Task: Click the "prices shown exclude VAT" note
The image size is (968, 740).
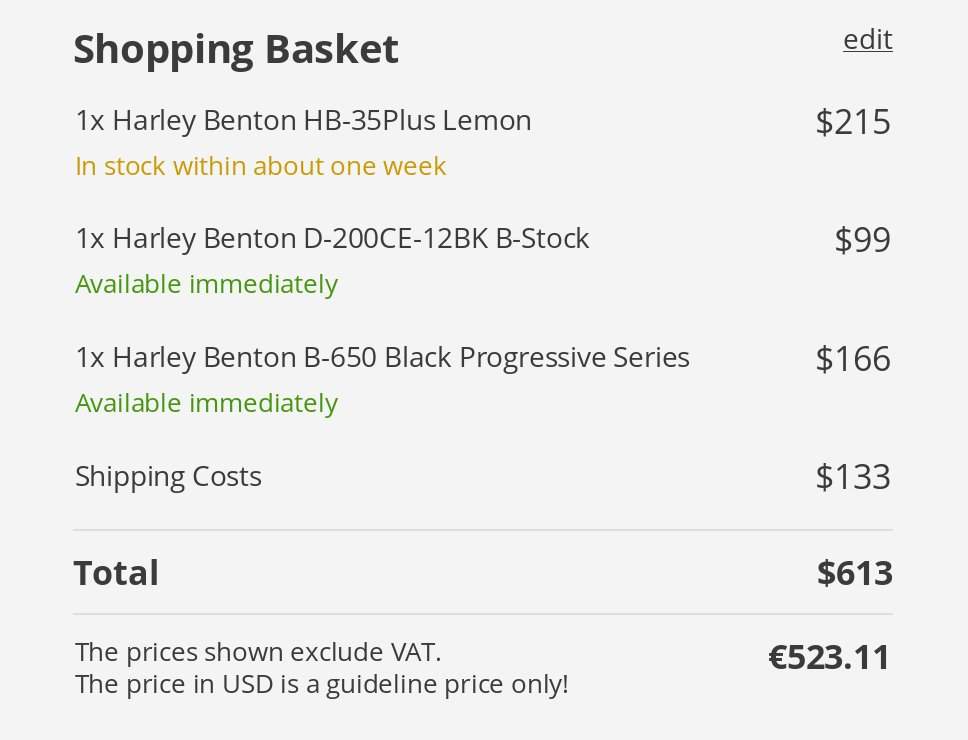Action: click(x=258, y=652)
